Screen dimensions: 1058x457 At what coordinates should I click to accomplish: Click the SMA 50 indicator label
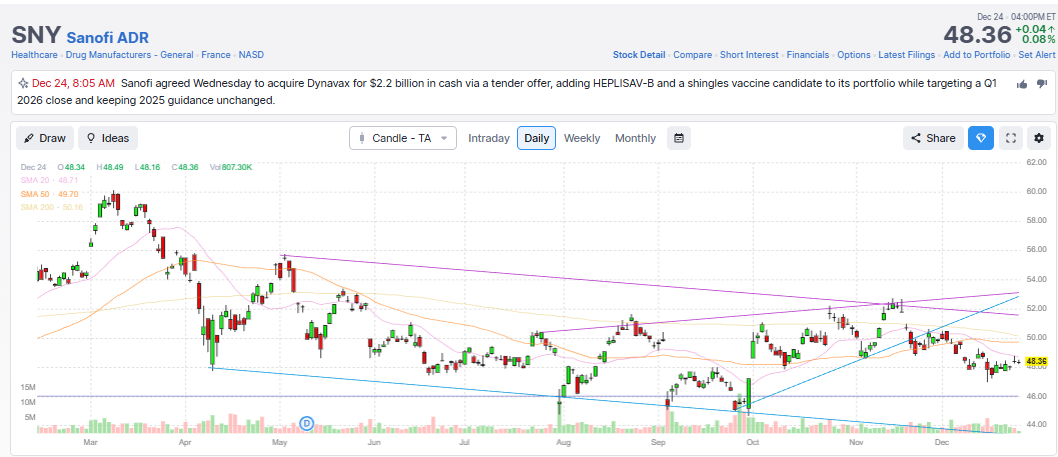pos(47,194)
